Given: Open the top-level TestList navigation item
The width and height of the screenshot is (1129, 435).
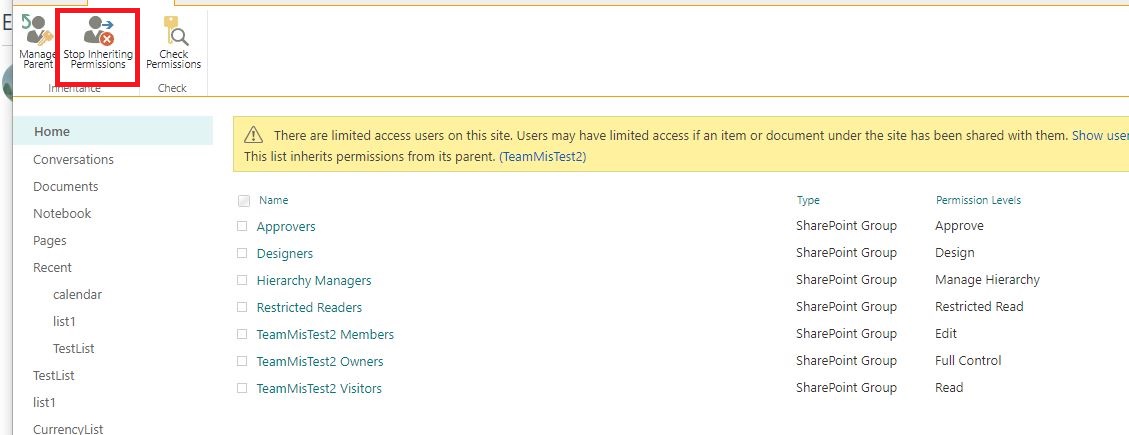Looking at the screenshot, I should 53,375.
